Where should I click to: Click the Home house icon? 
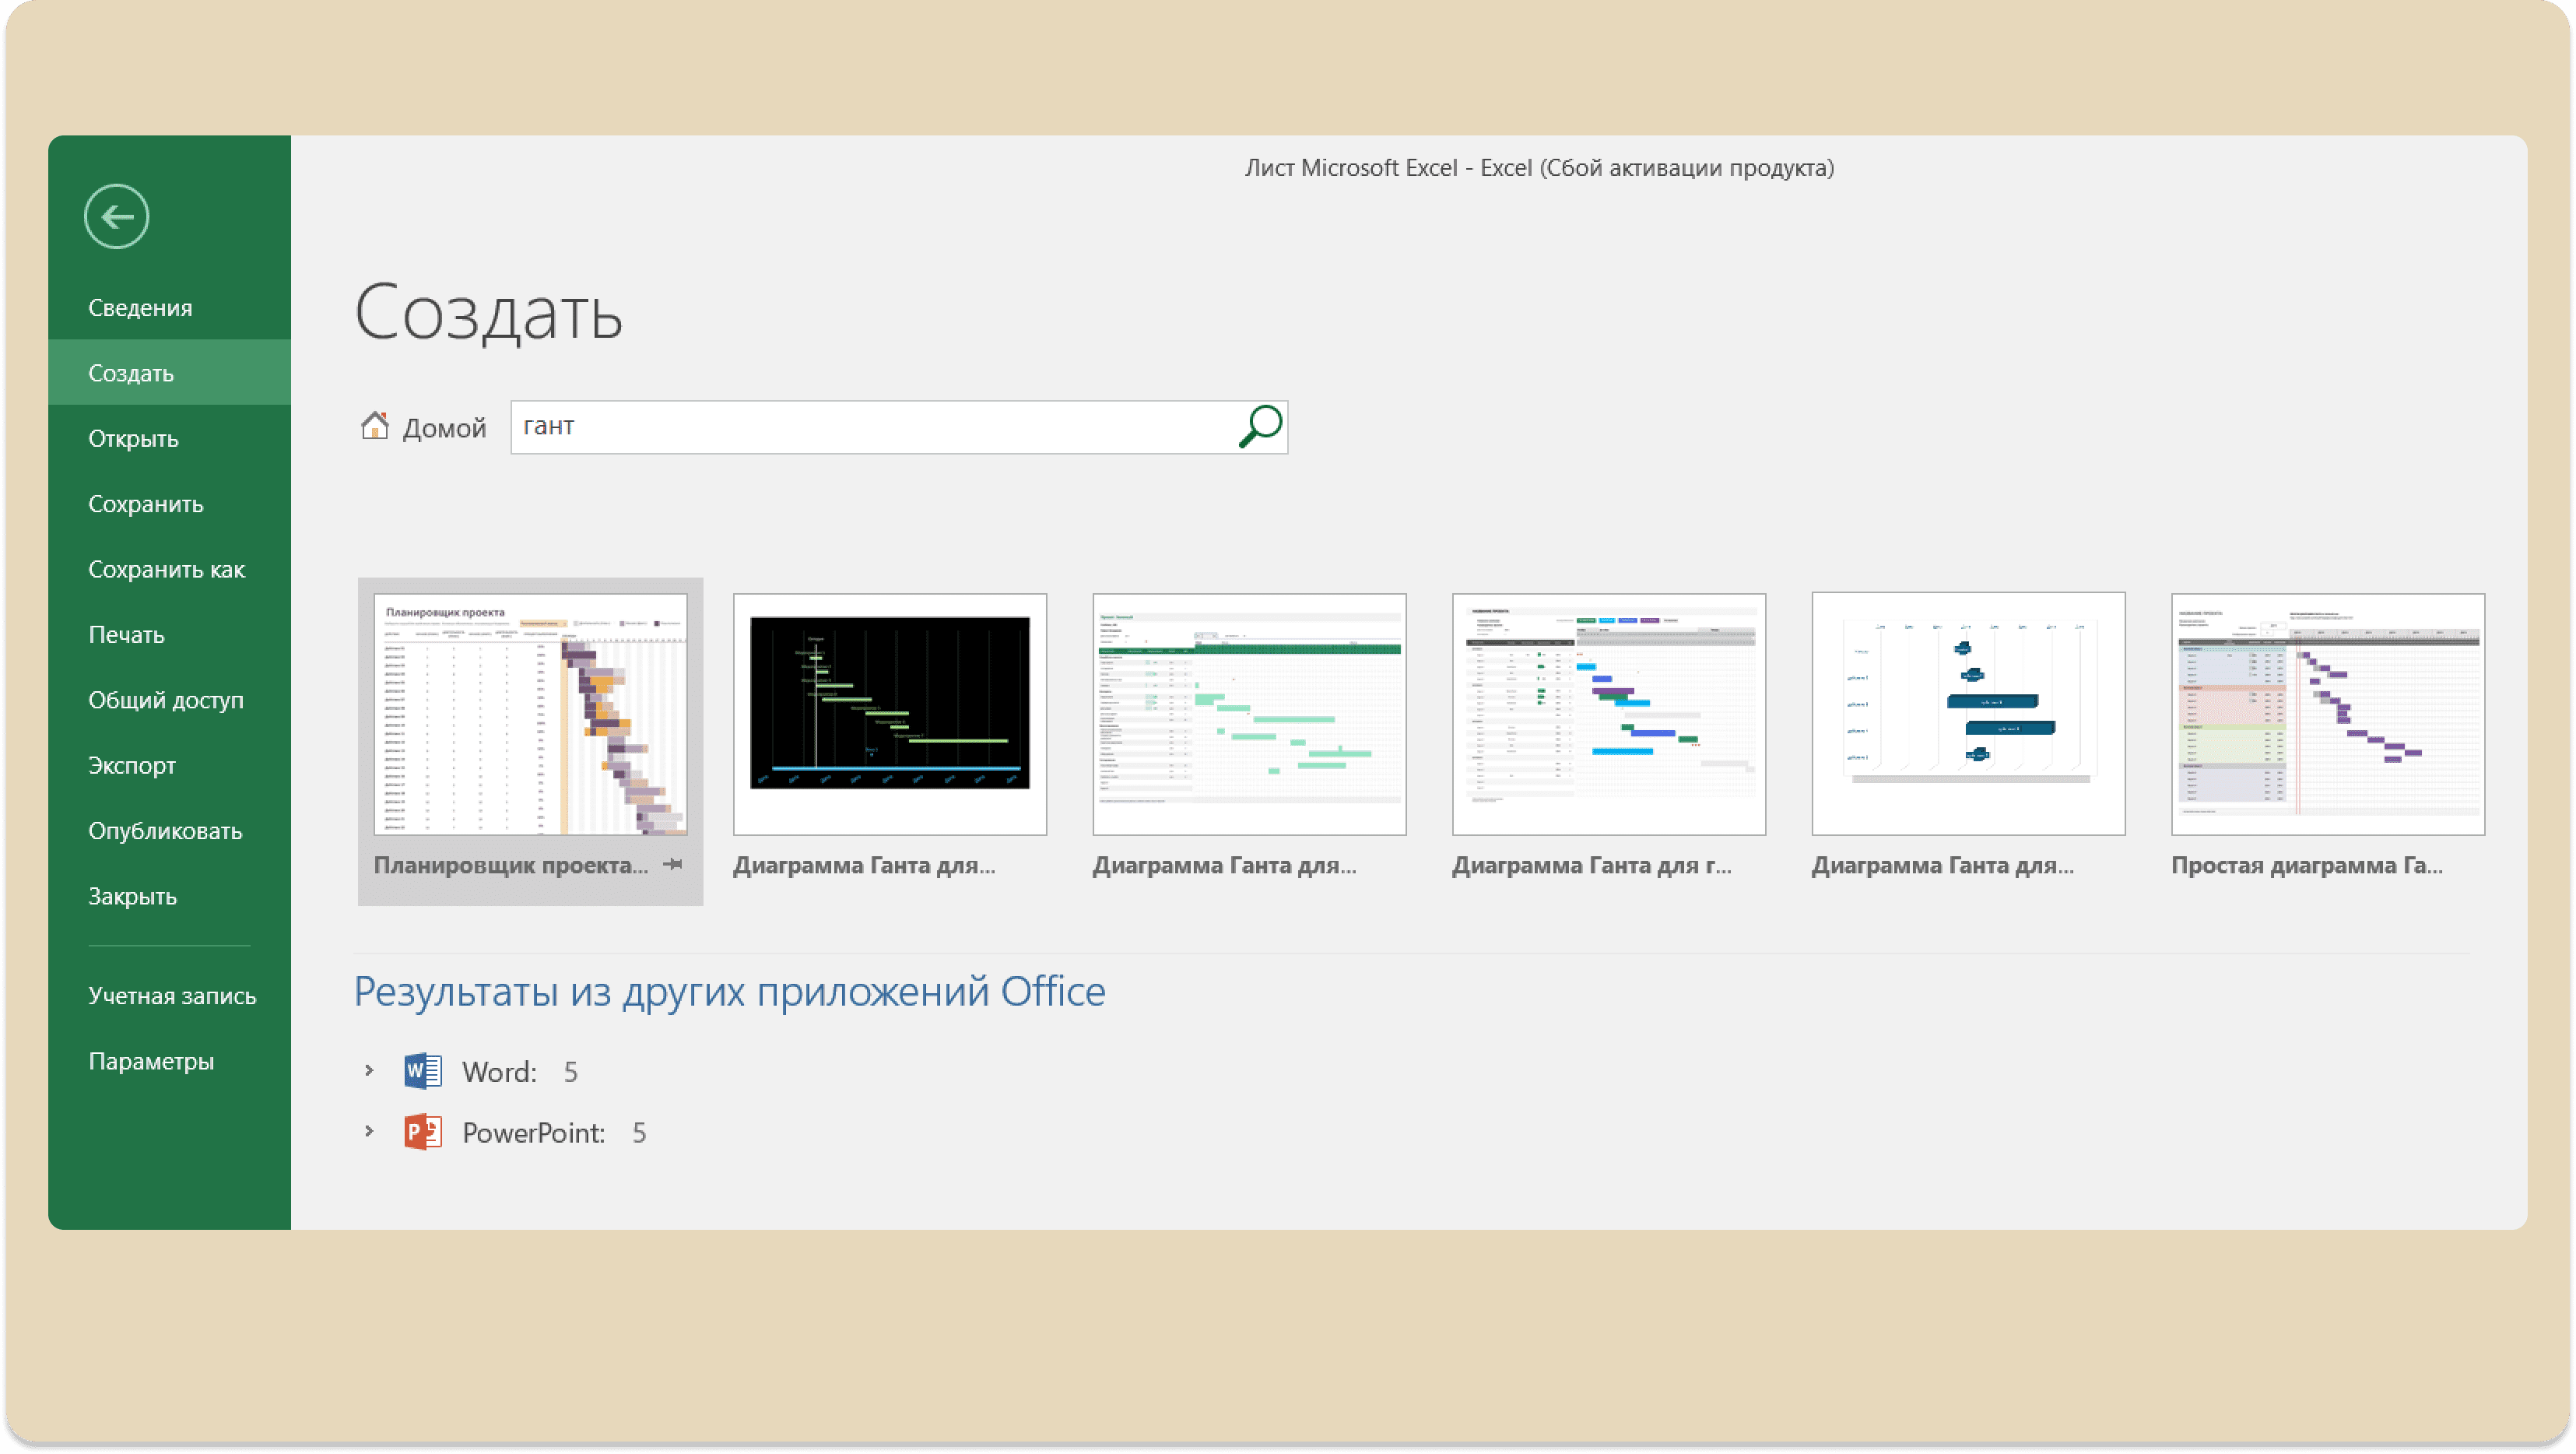point(375,427)
